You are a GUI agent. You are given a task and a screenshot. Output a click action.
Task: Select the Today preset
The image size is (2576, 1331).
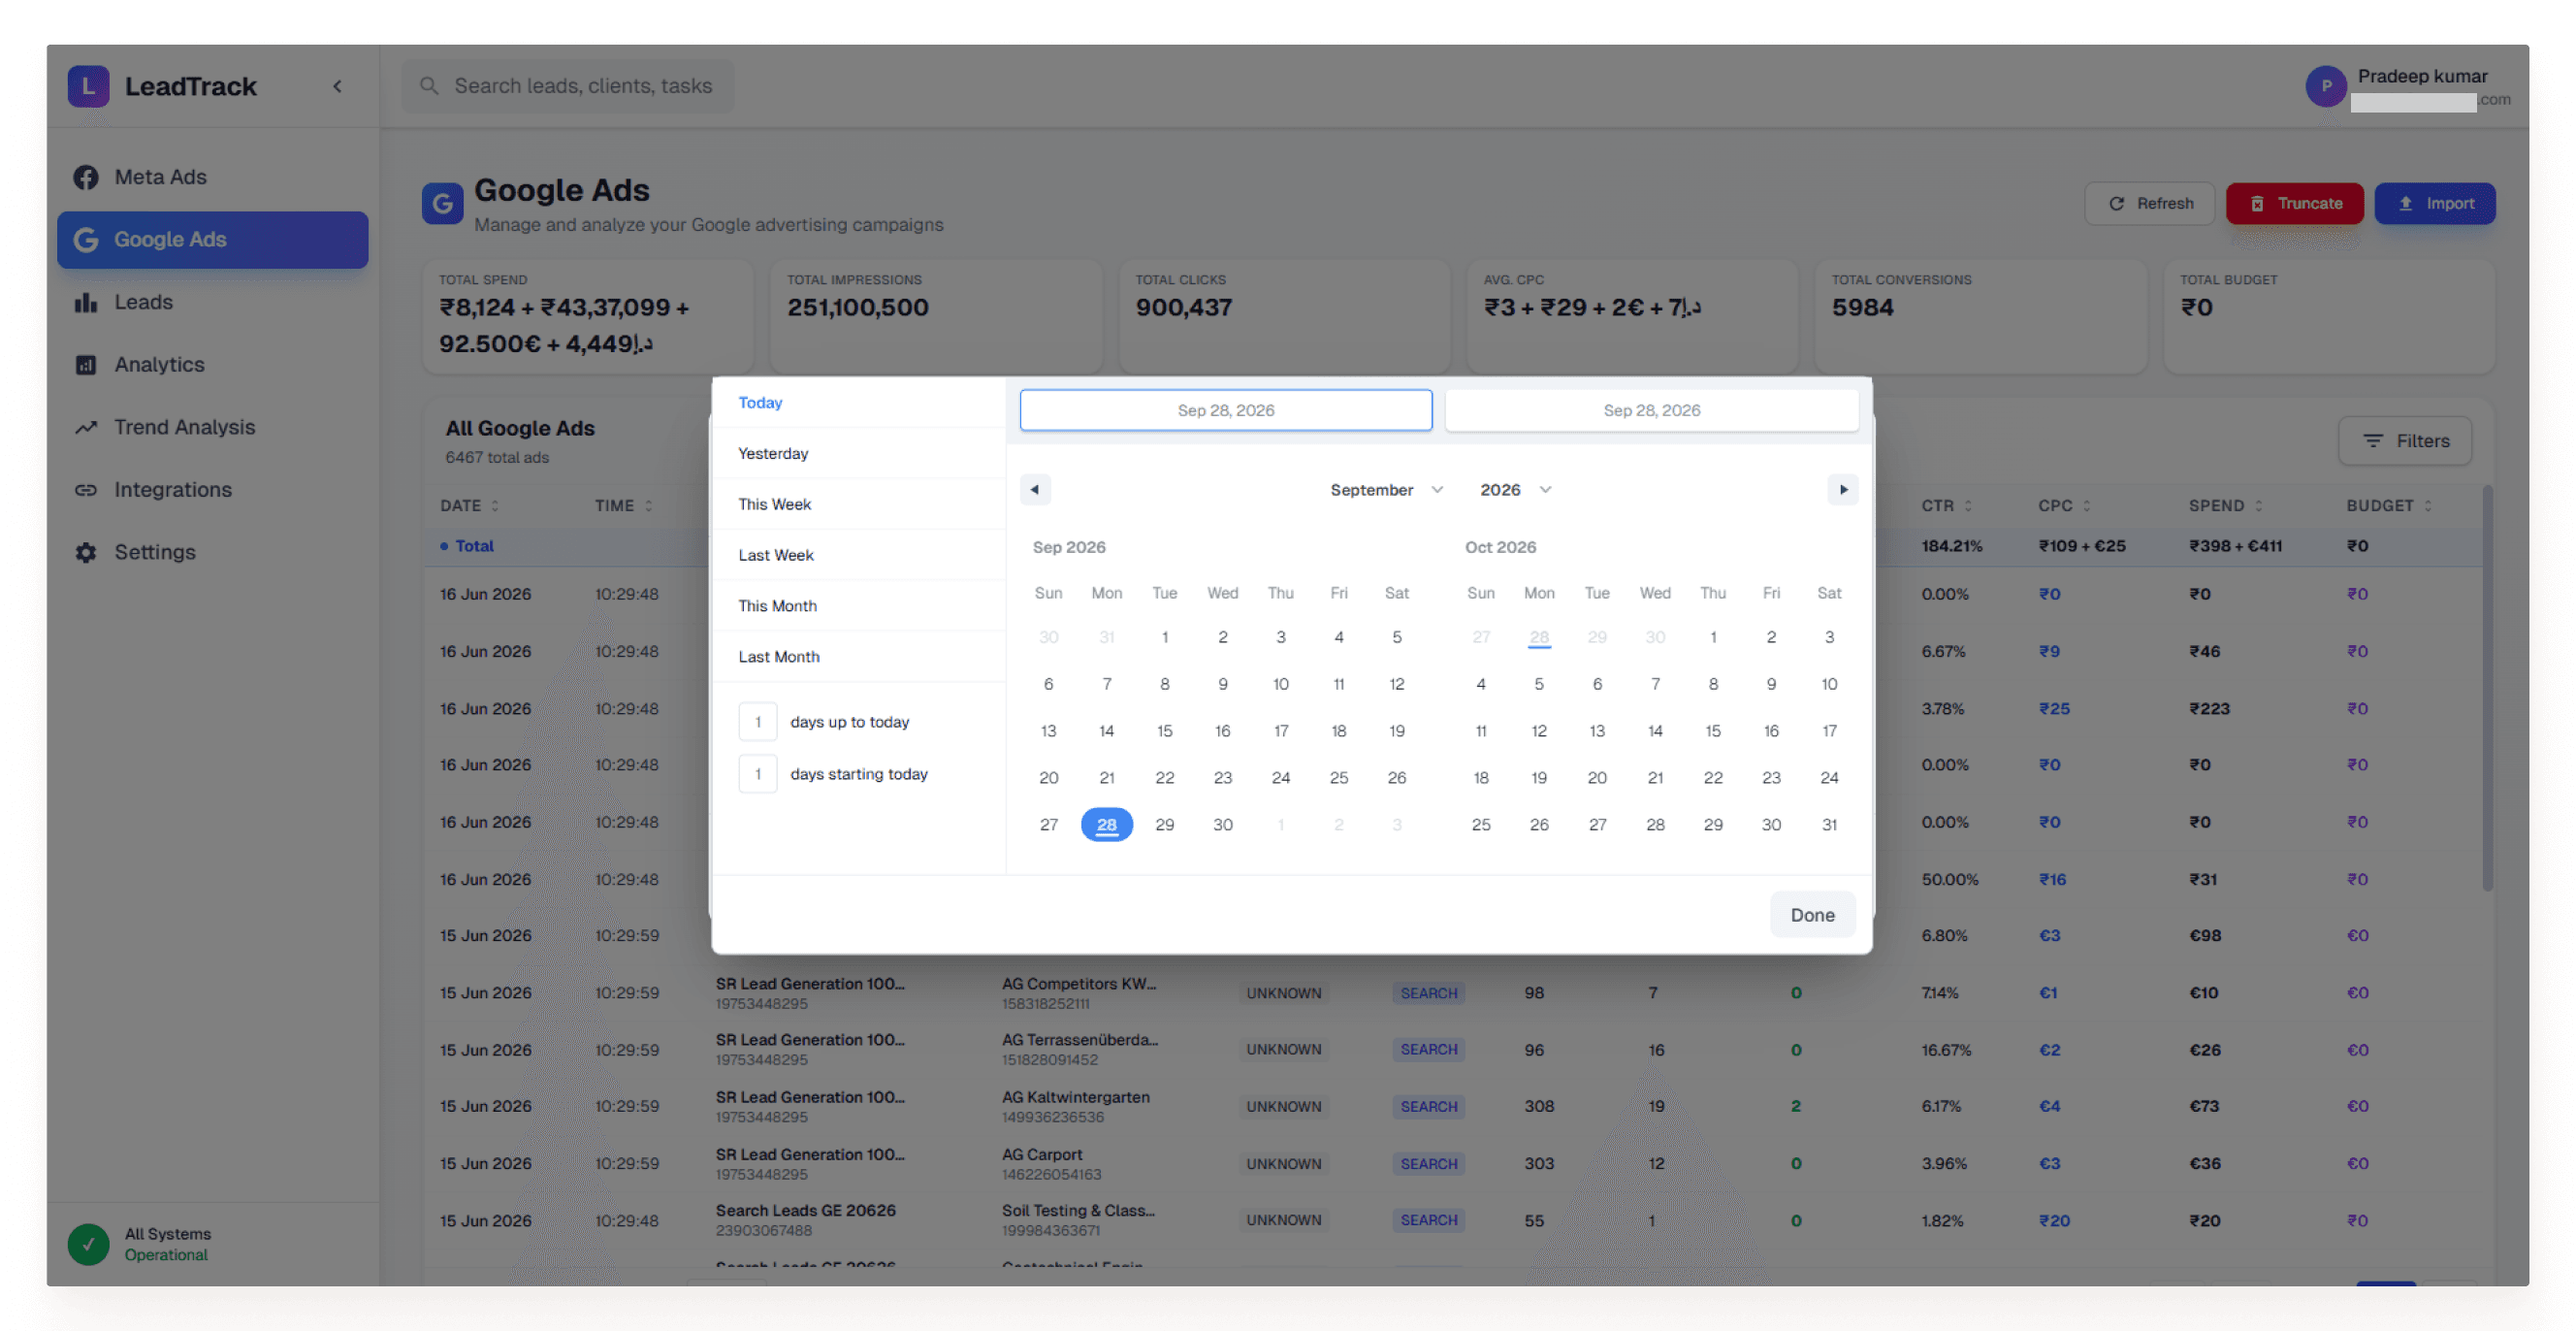(858, 403)
